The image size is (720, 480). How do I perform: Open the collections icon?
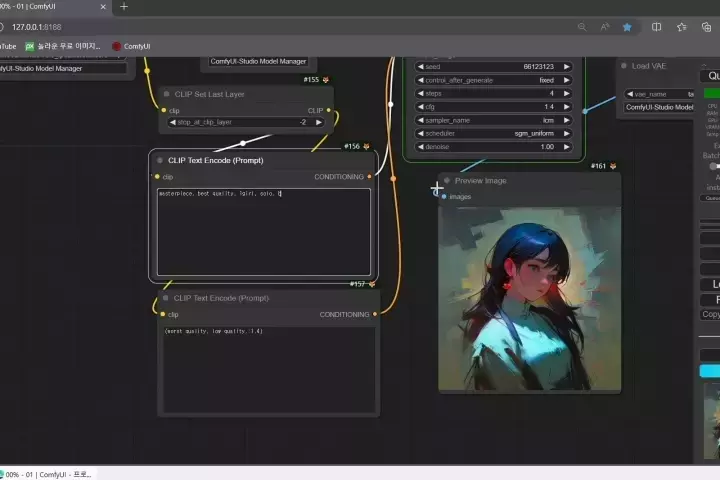coord(706,27)
